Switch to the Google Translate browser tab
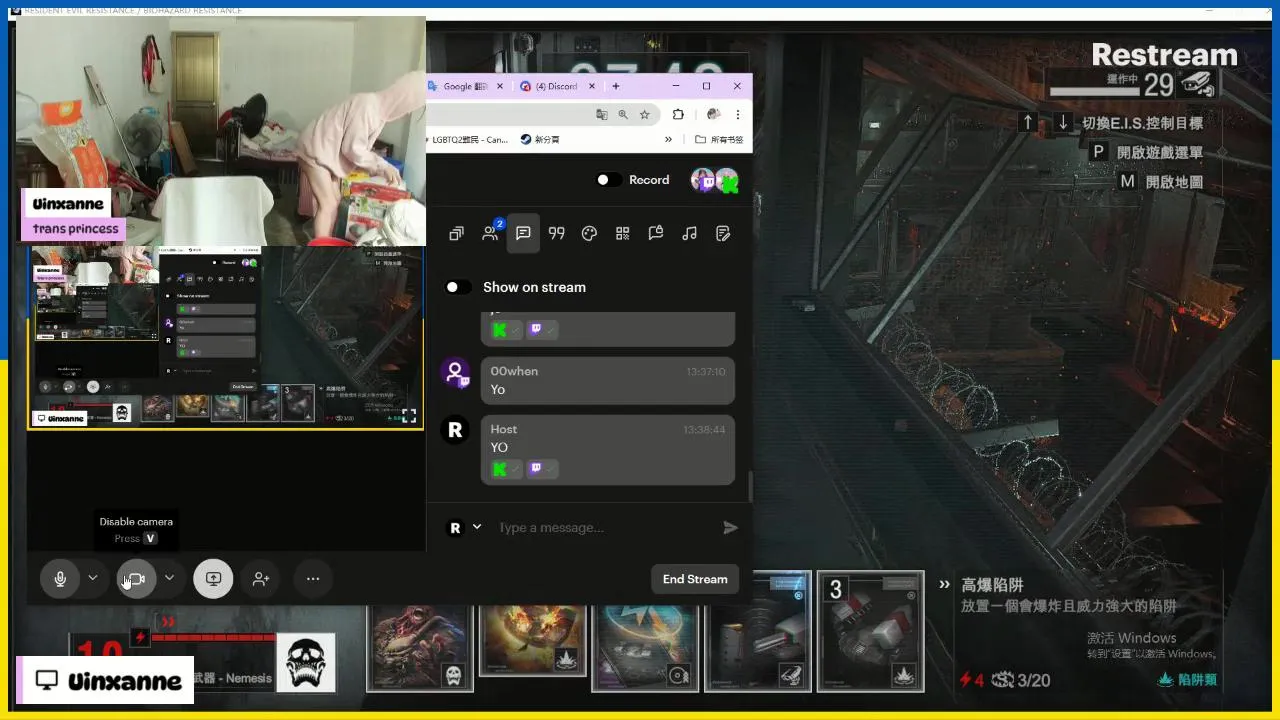 pyautogui.click(x=464, y=86)
